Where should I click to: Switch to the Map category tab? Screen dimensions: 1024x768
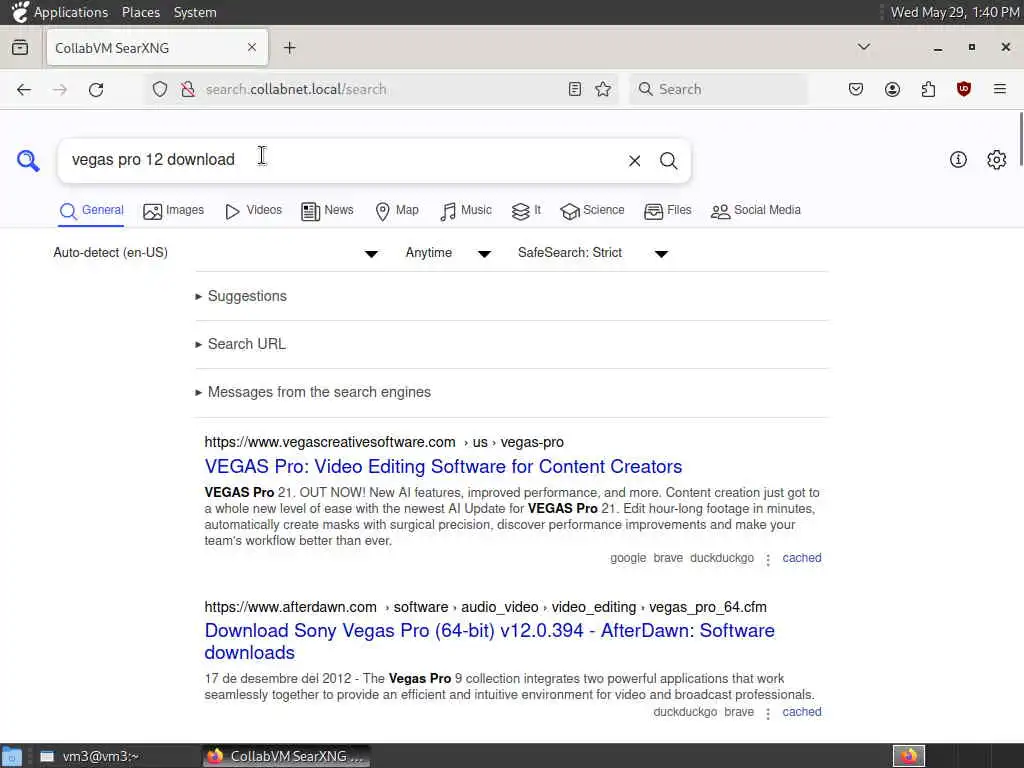pos(397,210)
